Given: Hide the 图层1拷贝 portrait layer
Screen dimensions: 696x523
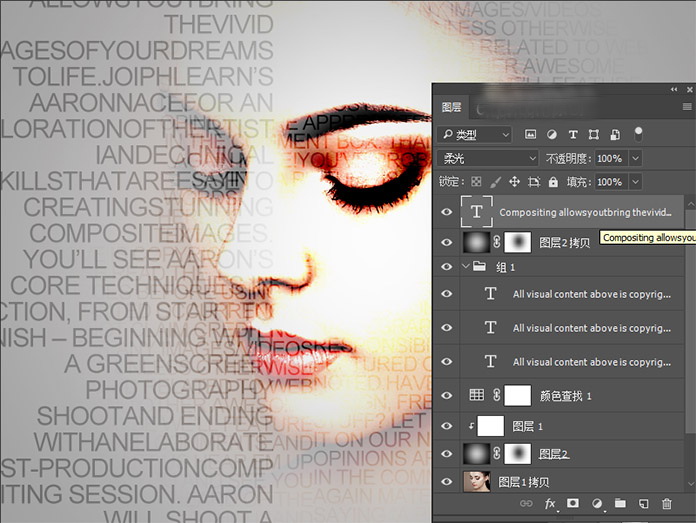Looking at the screenshot, I should coord(446,481).
